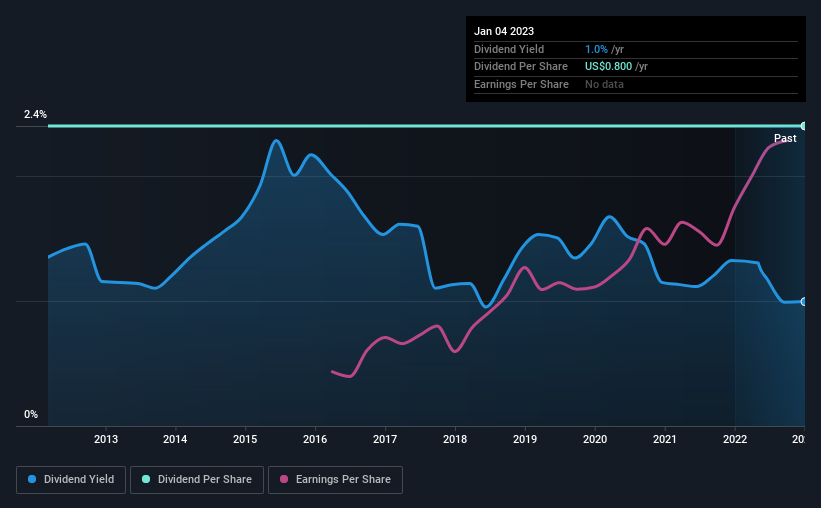
Task: Toggle the Dividend Yield legend button
Action: pyautogui.click(x=71, y=480)
